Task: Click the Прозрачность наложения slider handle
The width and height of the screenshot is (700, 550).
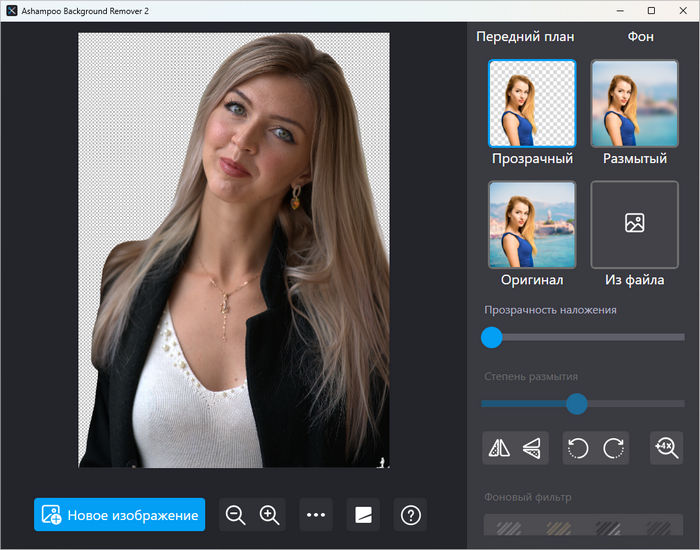Action: point(492,338)
